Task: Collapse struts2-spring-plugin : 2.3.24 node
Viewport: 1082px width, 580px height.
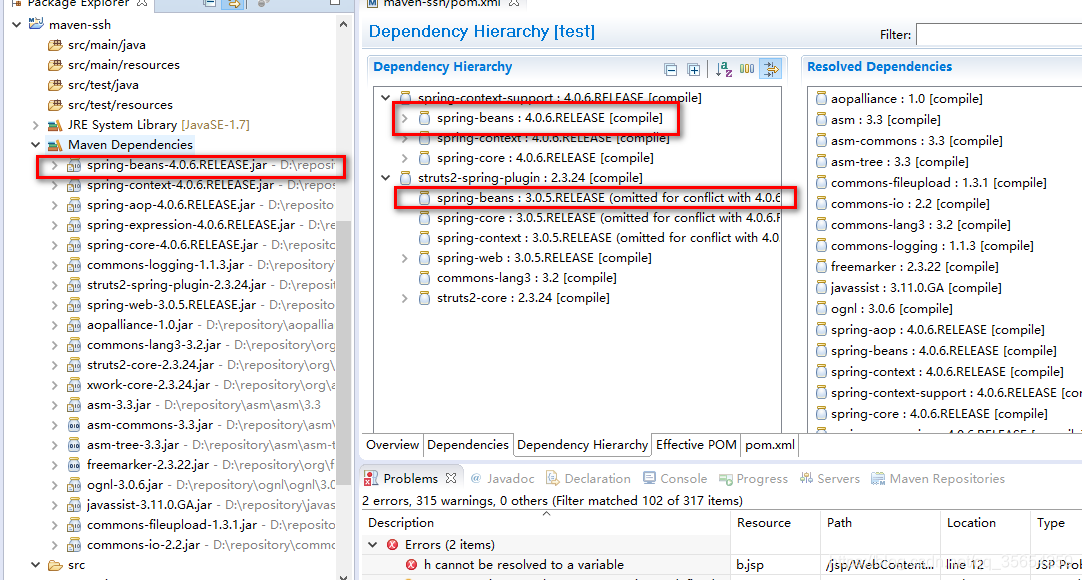Action: point(386,178)
